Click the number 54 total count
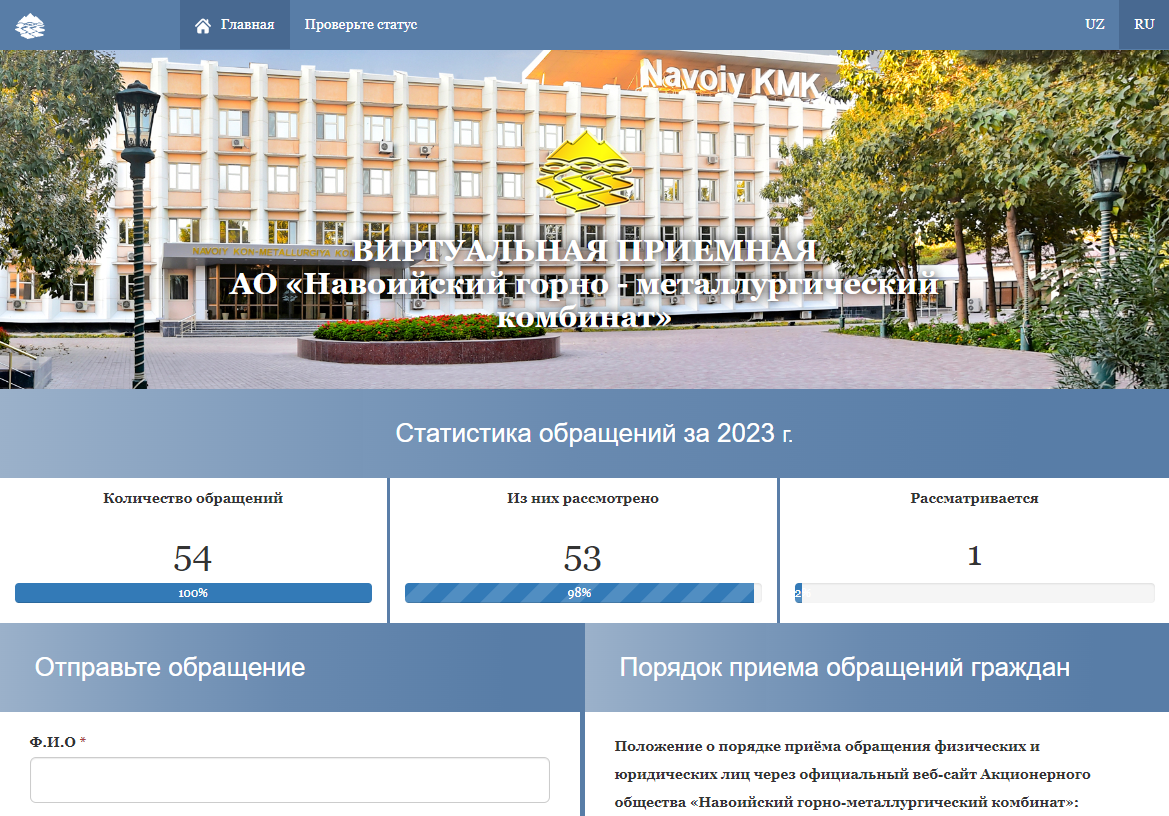The height and width of the screenshot is (816, 1169). (193, 558)
